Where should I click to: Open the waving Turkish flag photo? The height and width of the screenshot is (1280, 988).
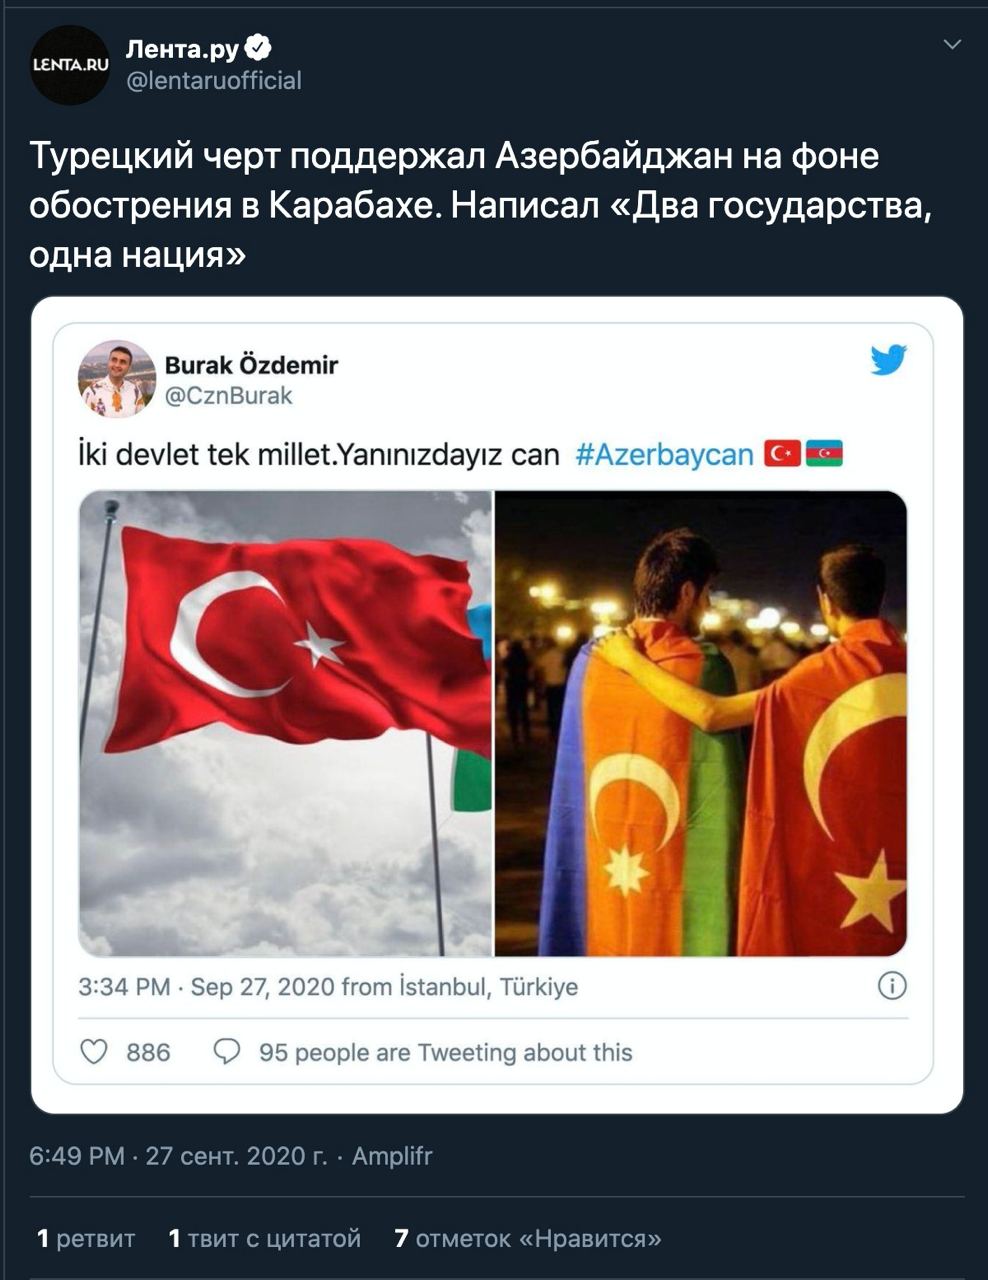pyautogui.click(x=285, y=723)
